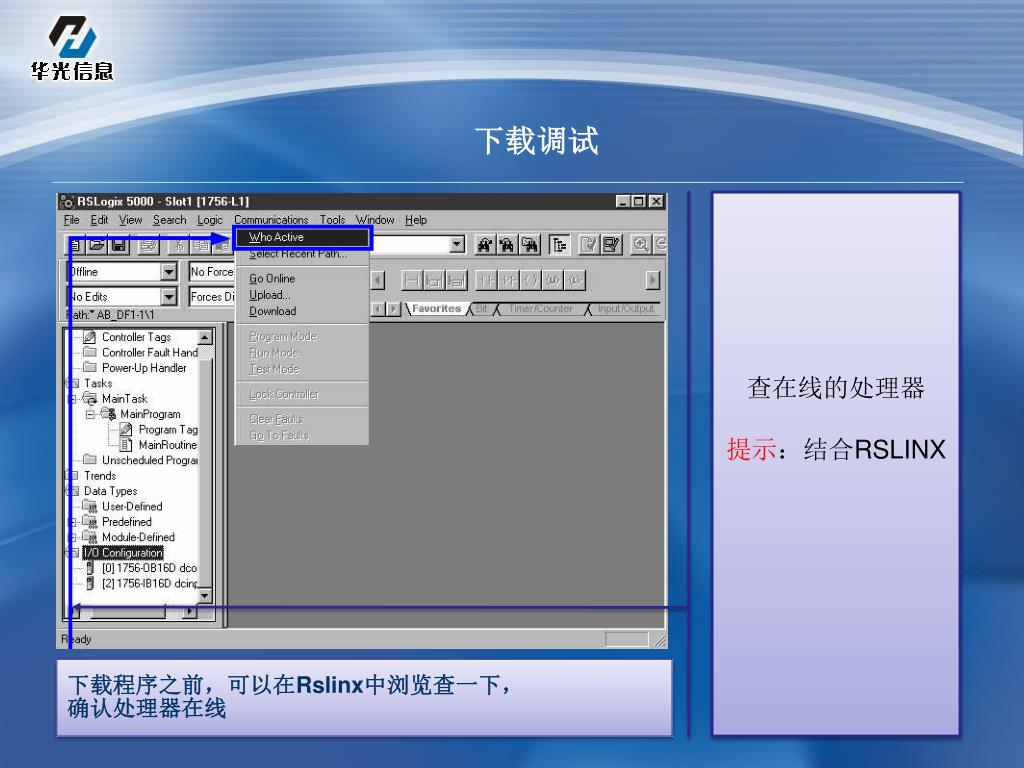The image size is (1024, 768).
Task: Open the Tools menu
Action: pos(332,220)
